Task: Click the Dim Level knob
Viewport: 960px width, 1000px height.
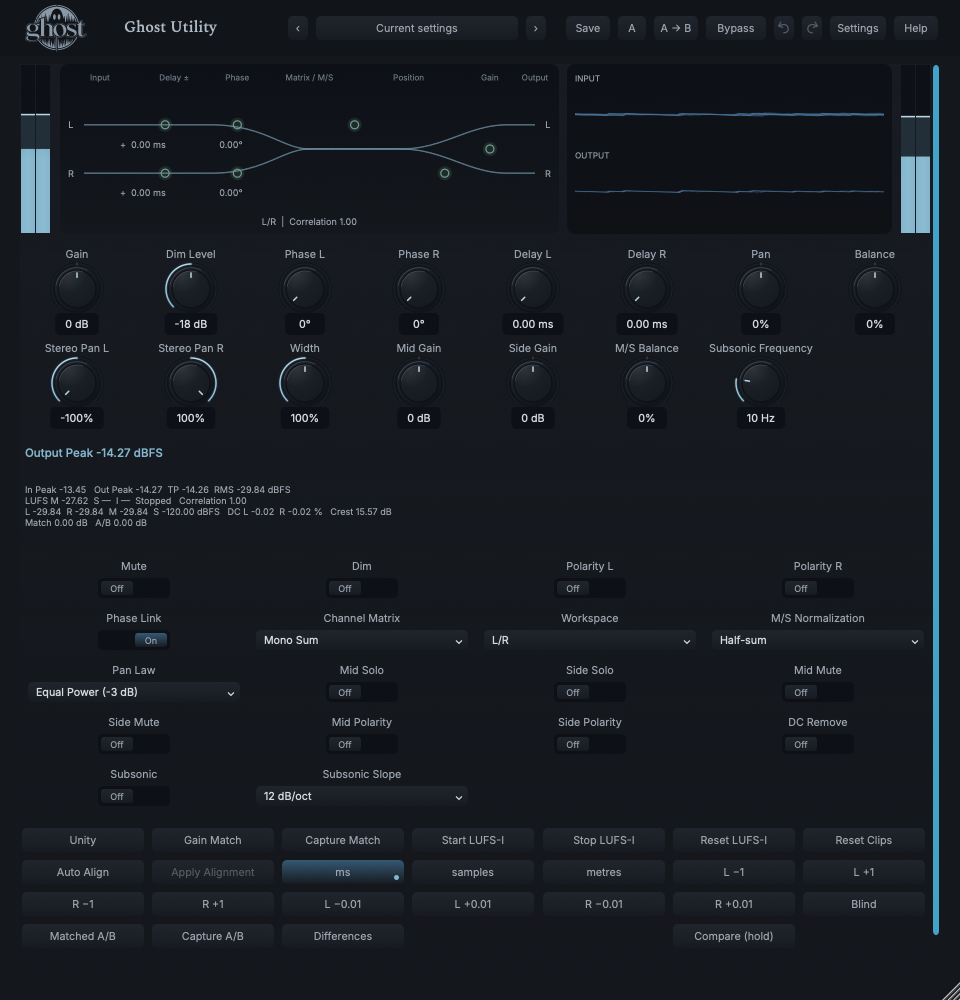Action: click(x=190, y=289)
